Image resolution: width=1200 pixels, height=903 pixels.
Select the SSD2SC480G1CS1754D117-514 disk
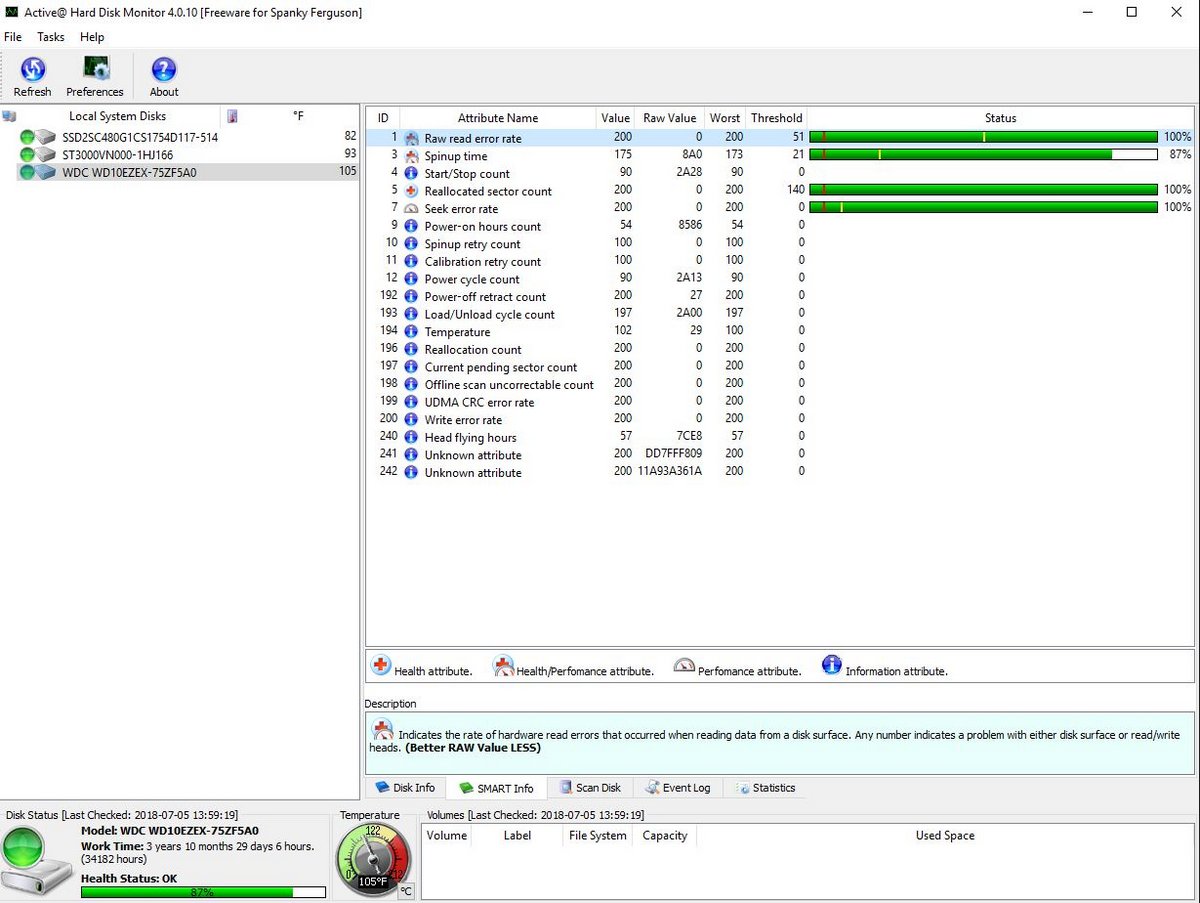[x=139, y=137]
